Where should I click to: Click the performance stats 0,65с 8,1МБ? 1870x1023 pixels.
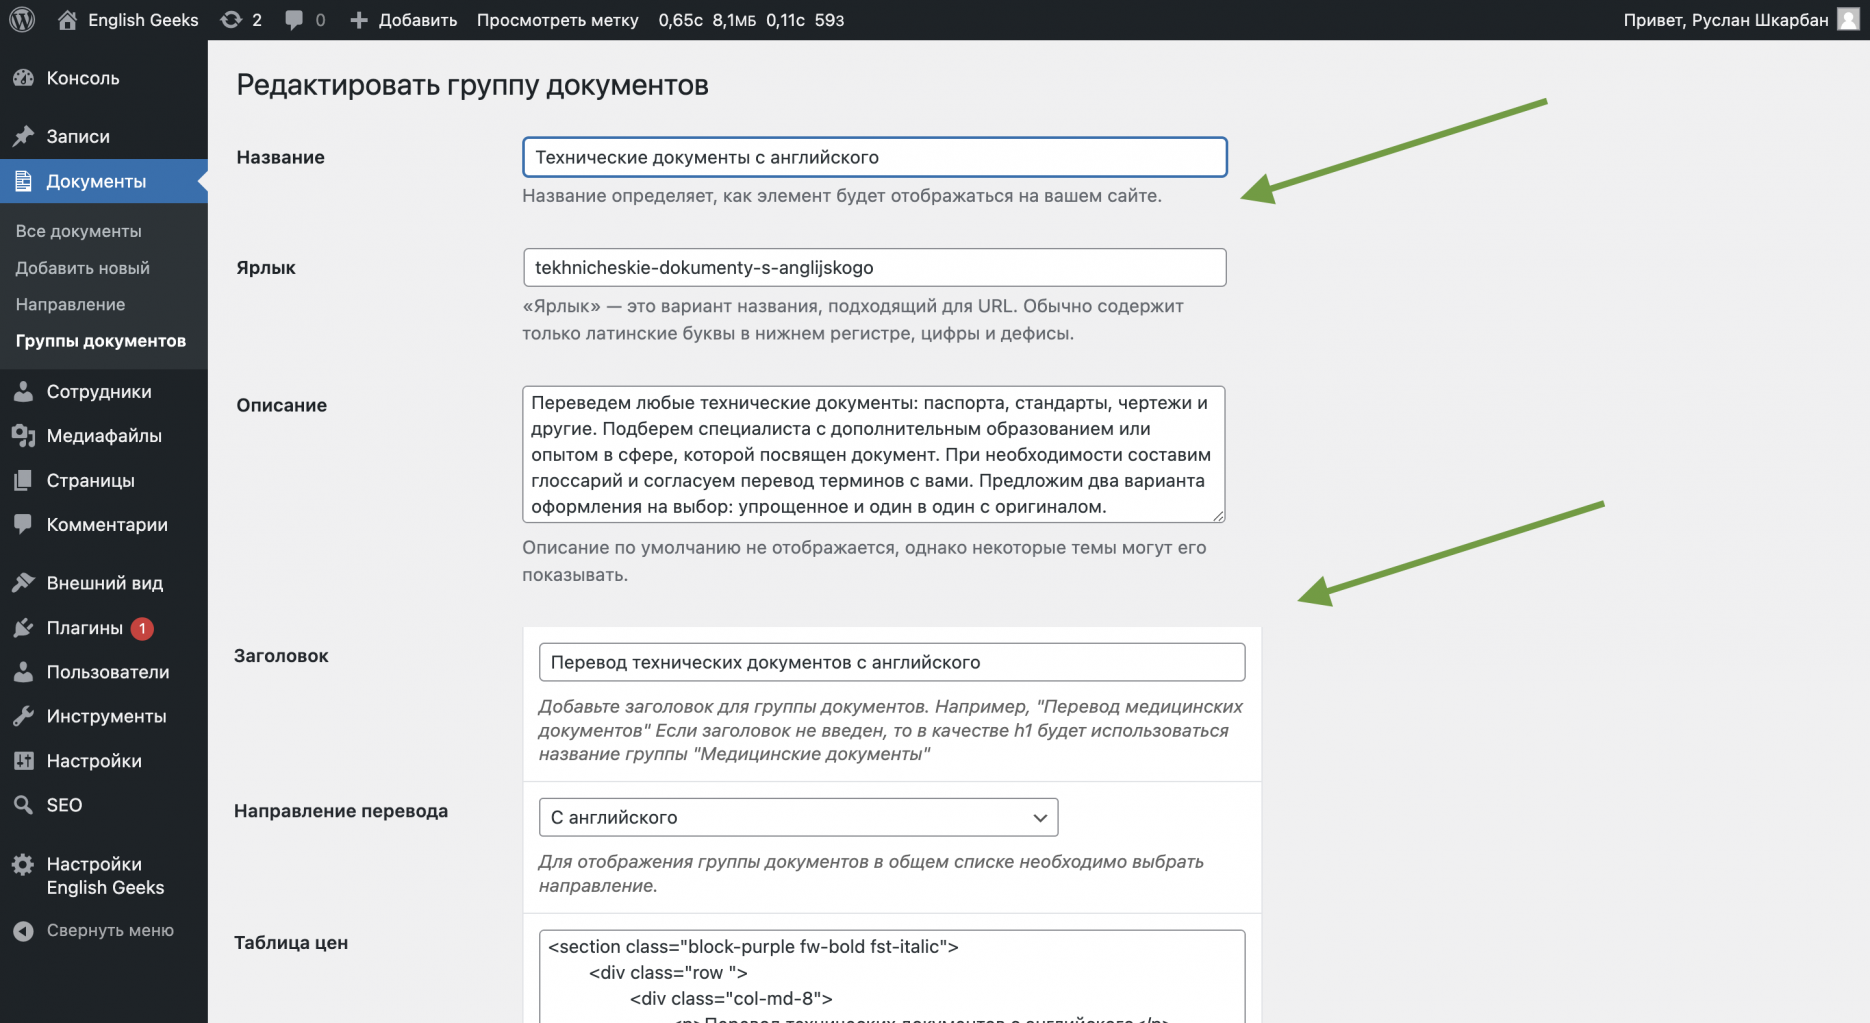[x=707, y=20]
